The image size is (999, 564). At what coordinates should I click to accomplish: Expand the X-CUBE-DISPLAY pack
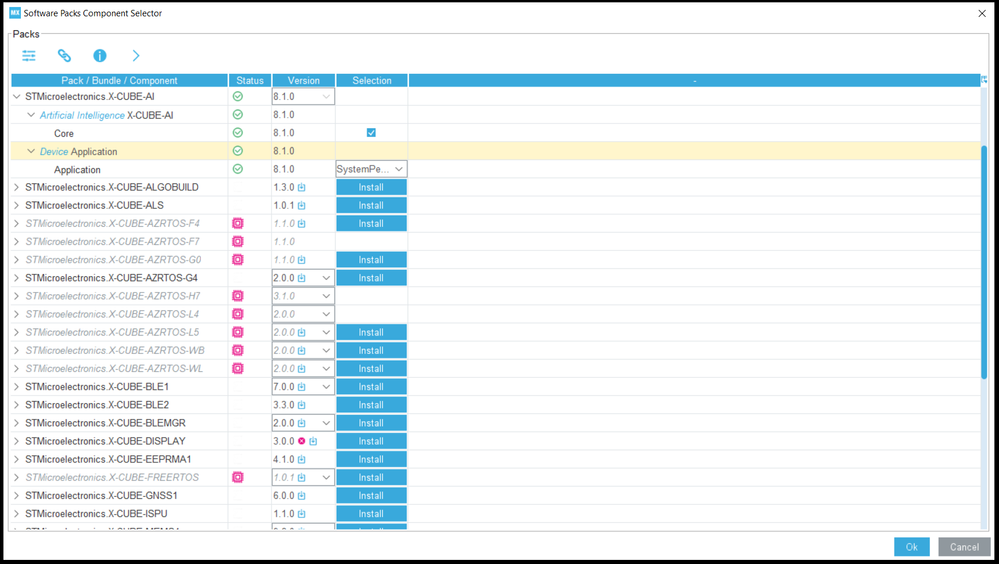pos(17,441)
